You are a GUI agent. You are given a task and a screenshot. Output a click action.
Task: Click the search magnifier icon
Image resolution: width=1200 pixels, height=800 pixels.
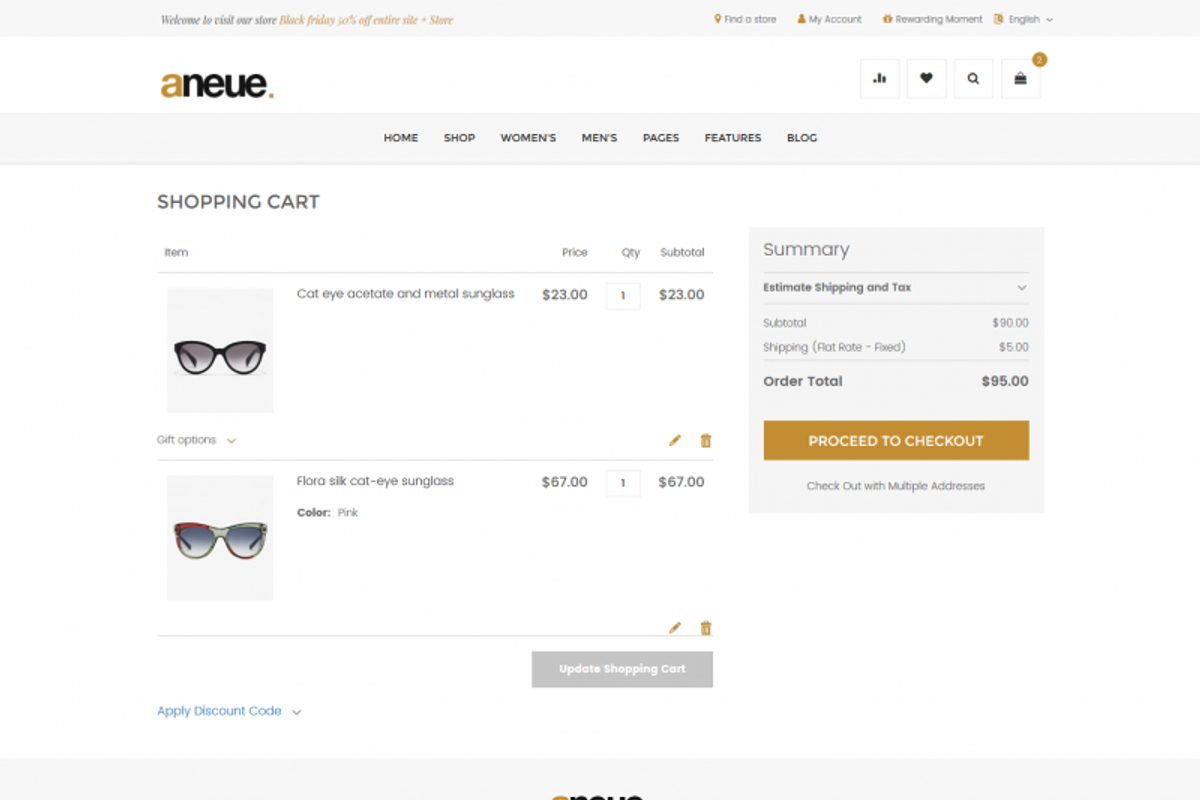[973, 79]
